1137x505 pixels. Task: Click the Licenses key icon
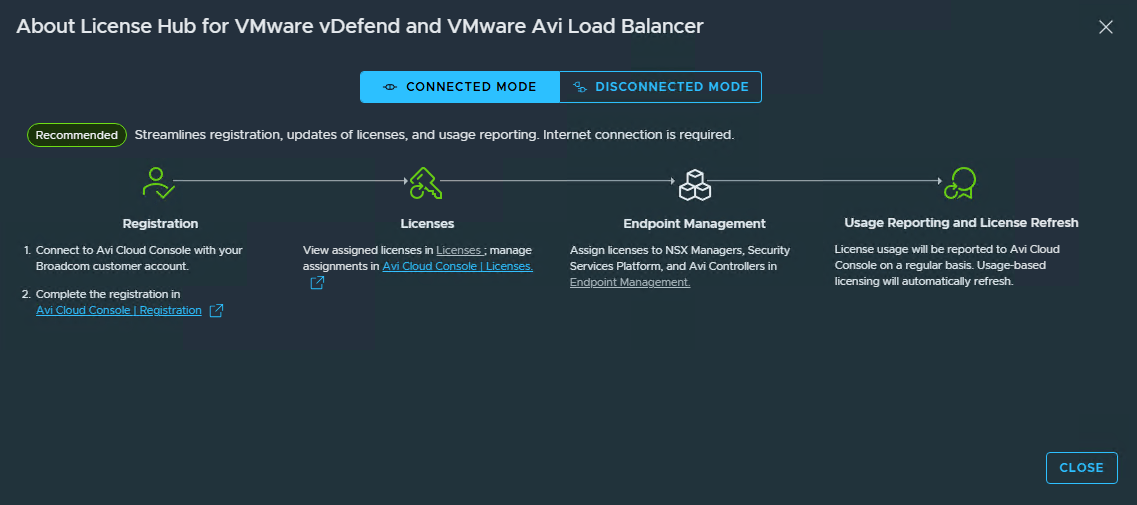[x=426, y=183]
